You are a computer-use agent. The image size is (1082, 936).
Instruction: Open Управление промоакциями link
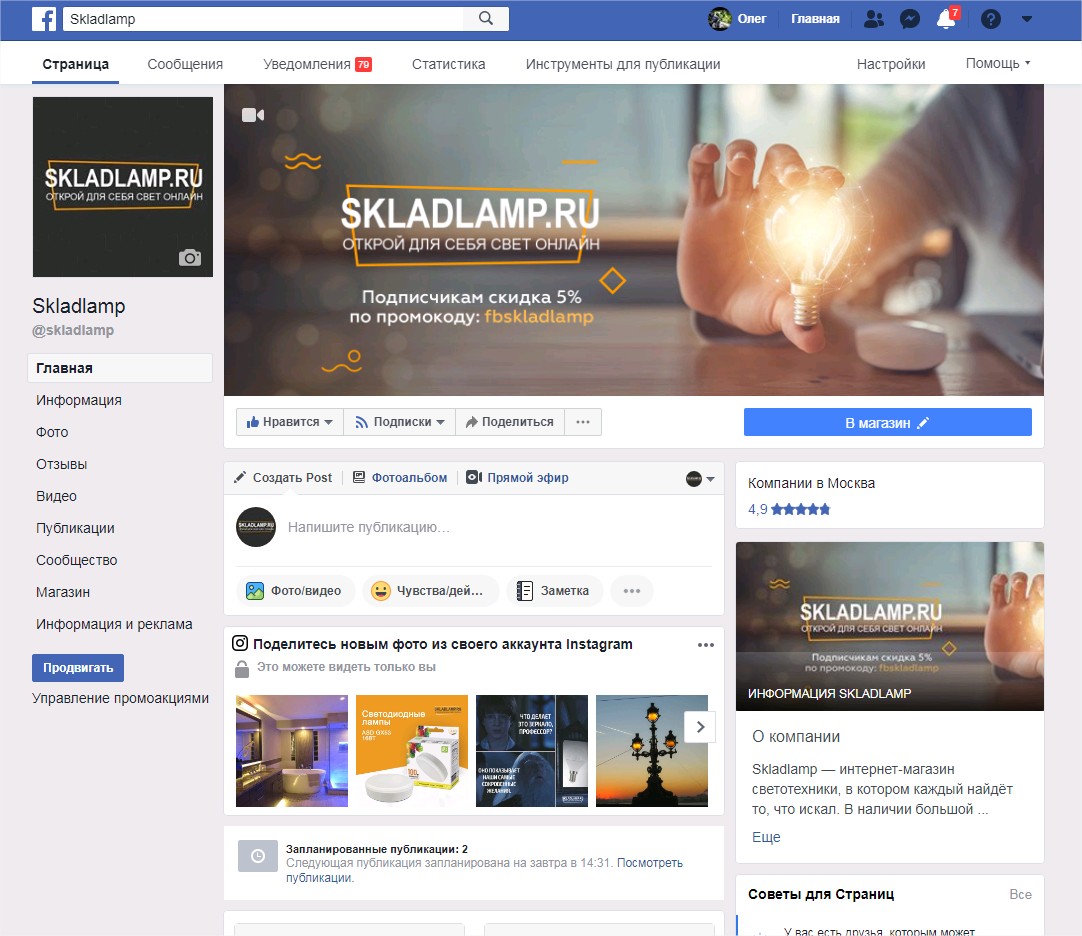[x=120, y=699]
